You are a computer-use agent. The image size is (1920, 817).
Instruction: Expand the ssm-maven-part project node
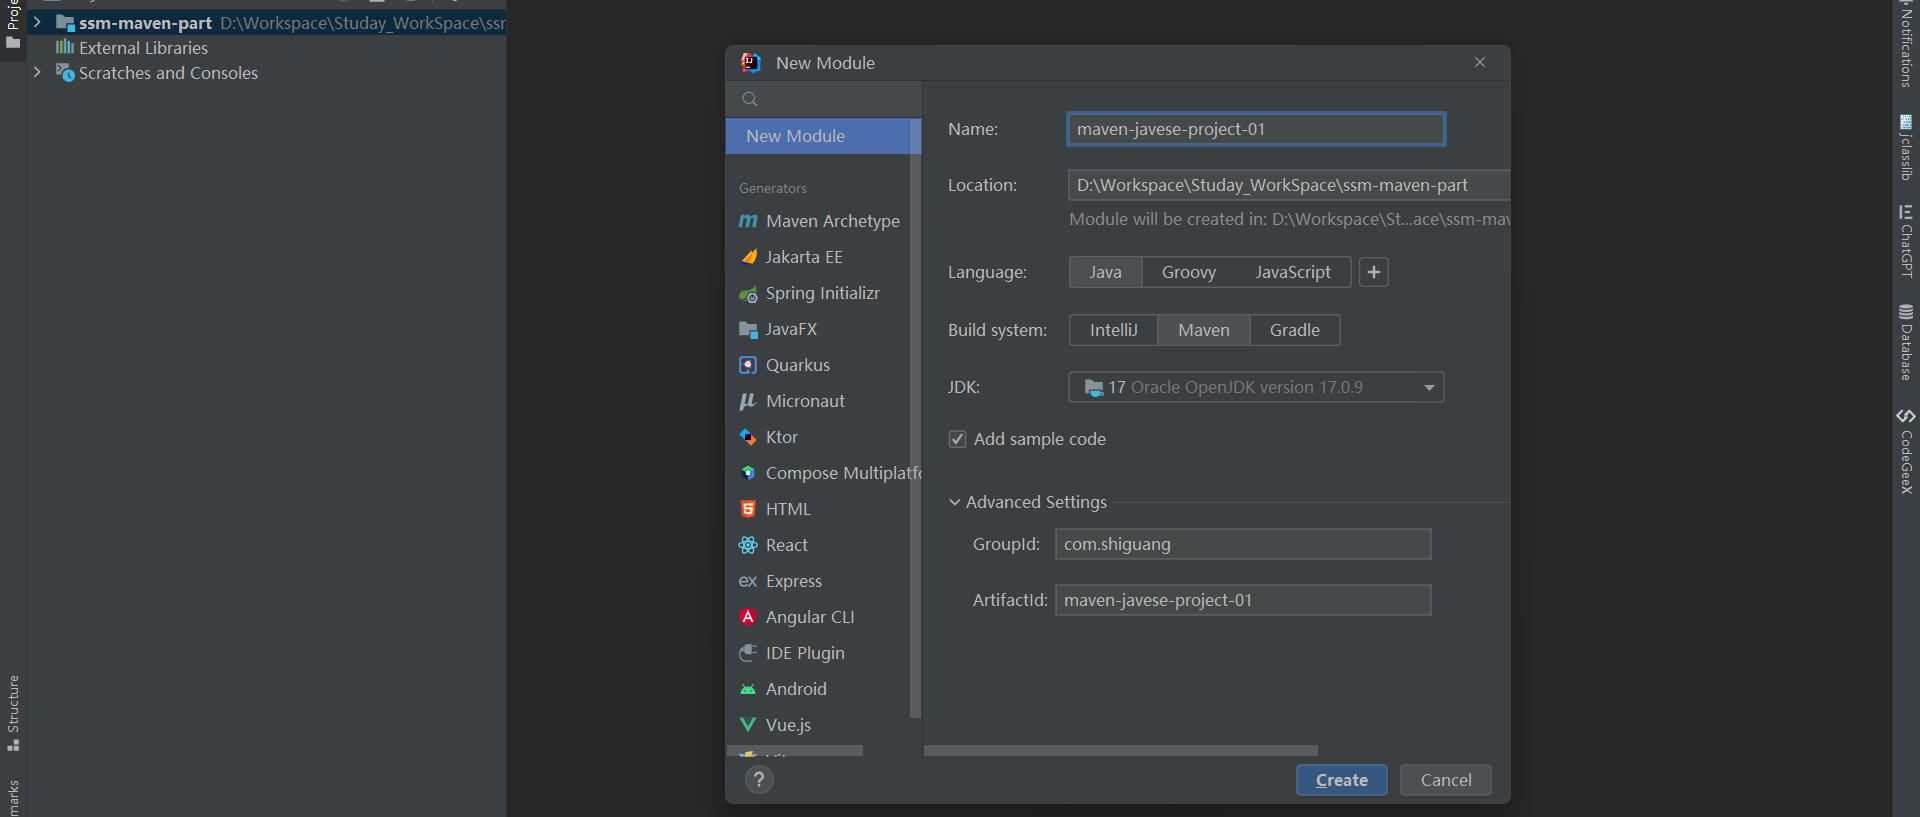(37, 21)
